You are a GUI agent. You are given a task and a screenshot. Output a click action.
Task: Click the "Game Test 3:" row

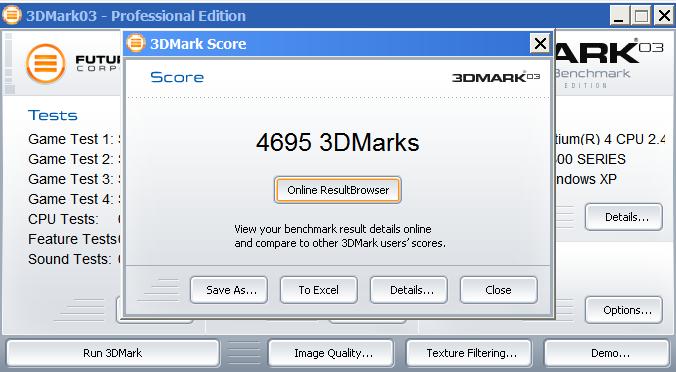[x=75, y=179]
